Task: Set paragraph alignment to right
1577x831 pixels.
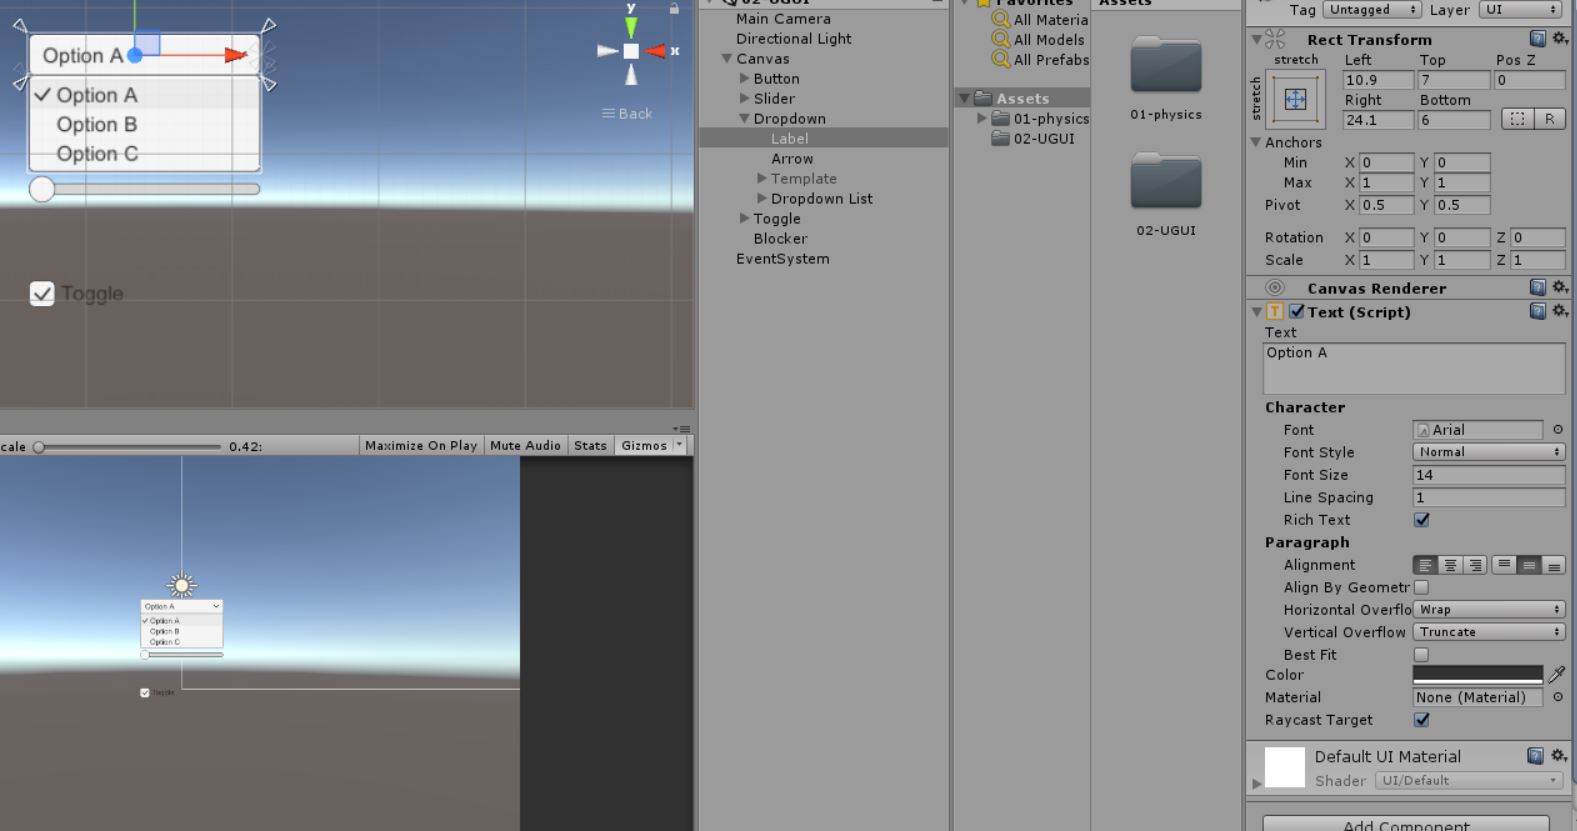Action: click(x=1475, y=565)
